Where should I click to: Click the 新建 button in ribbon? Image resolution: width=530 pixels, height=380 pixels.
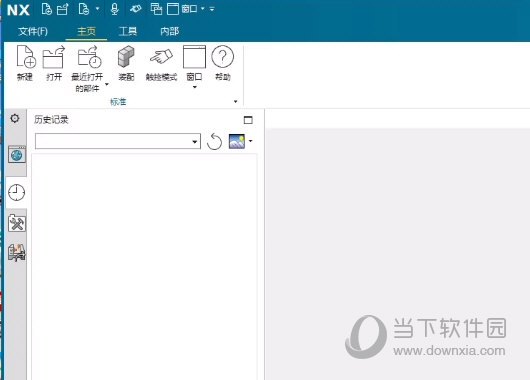[x=26, y=63]
